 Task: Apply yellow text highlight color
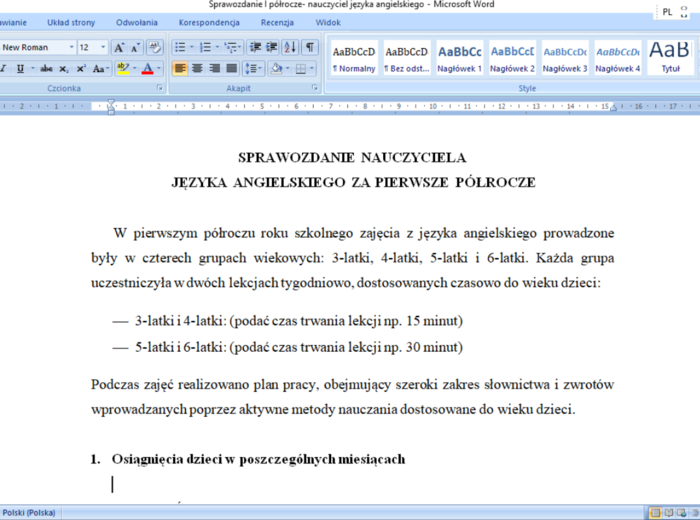coord(122,69)
